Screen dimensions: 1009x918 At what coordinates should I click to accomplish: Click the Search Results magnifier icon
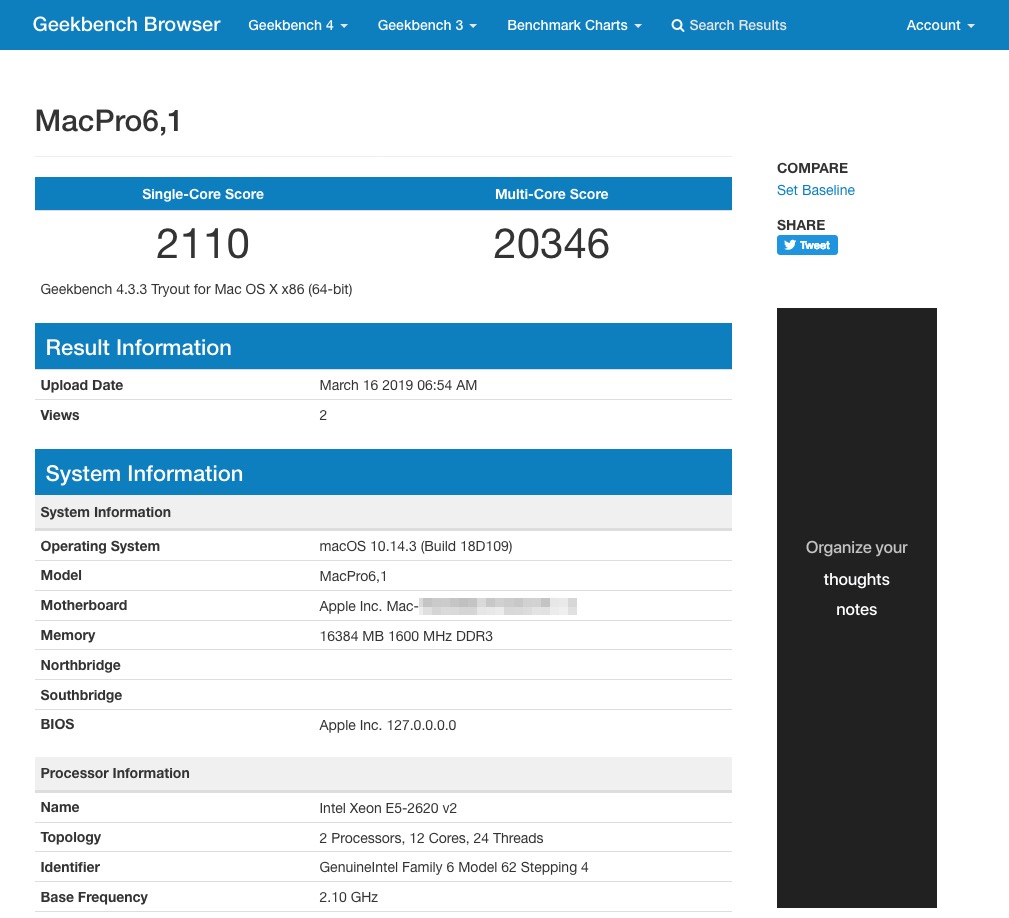(x=678, y=26)
